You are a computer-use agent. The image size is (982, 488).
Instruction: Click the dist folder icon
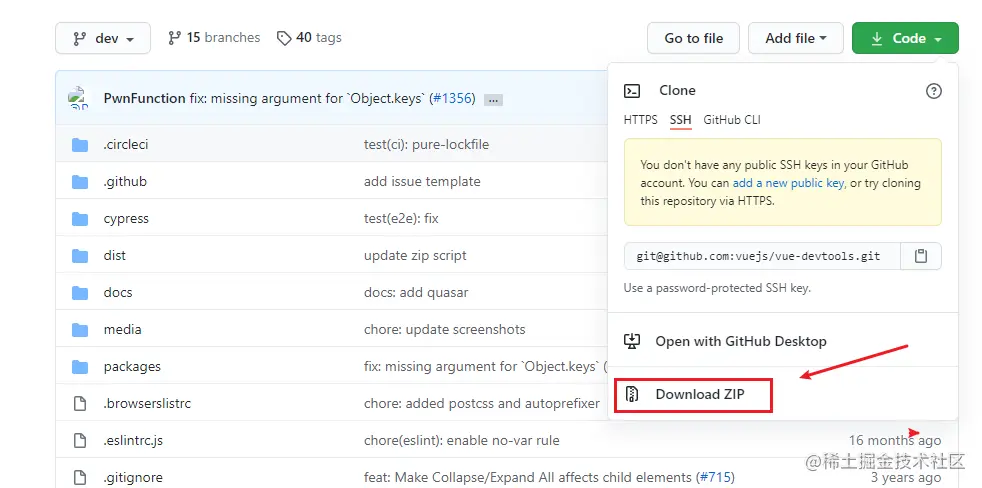[x=80, y=256]
